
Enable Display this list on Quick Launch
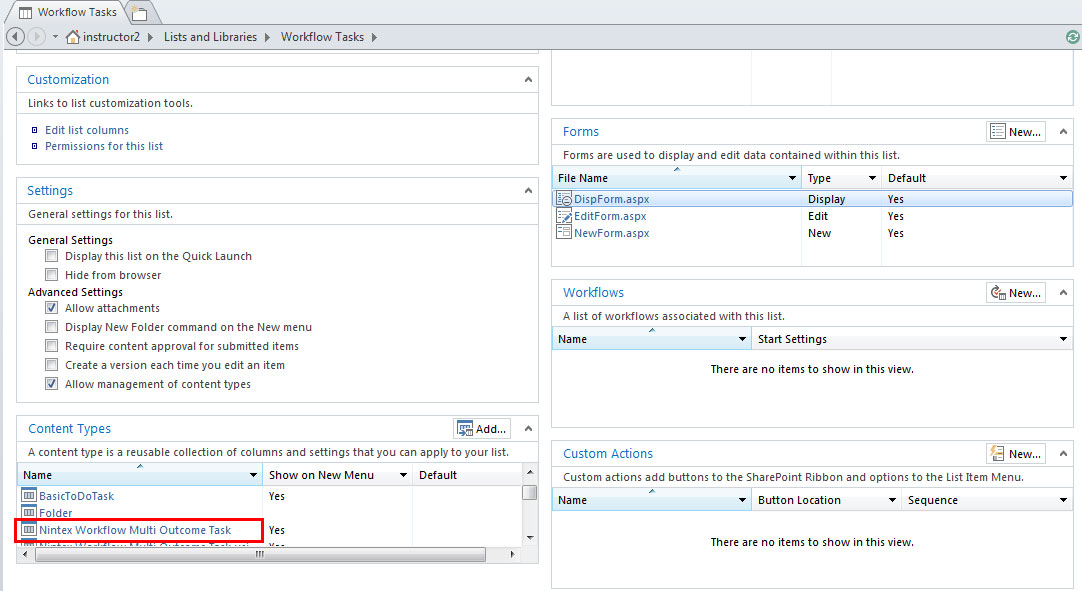pyautogui.click(x=52, y=256)
